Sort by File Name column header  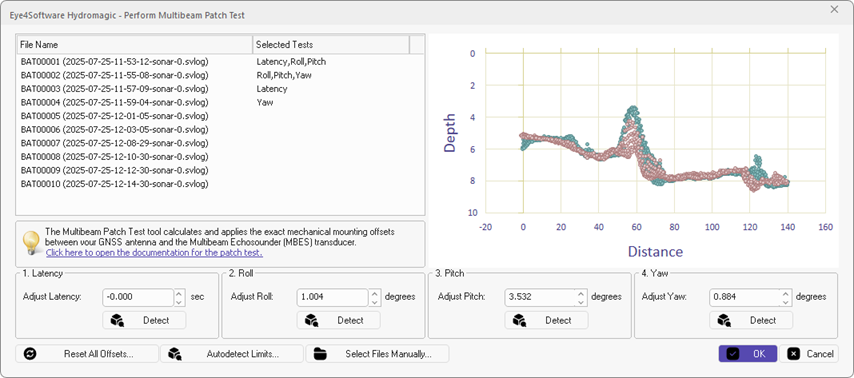(x=135, y=45)
